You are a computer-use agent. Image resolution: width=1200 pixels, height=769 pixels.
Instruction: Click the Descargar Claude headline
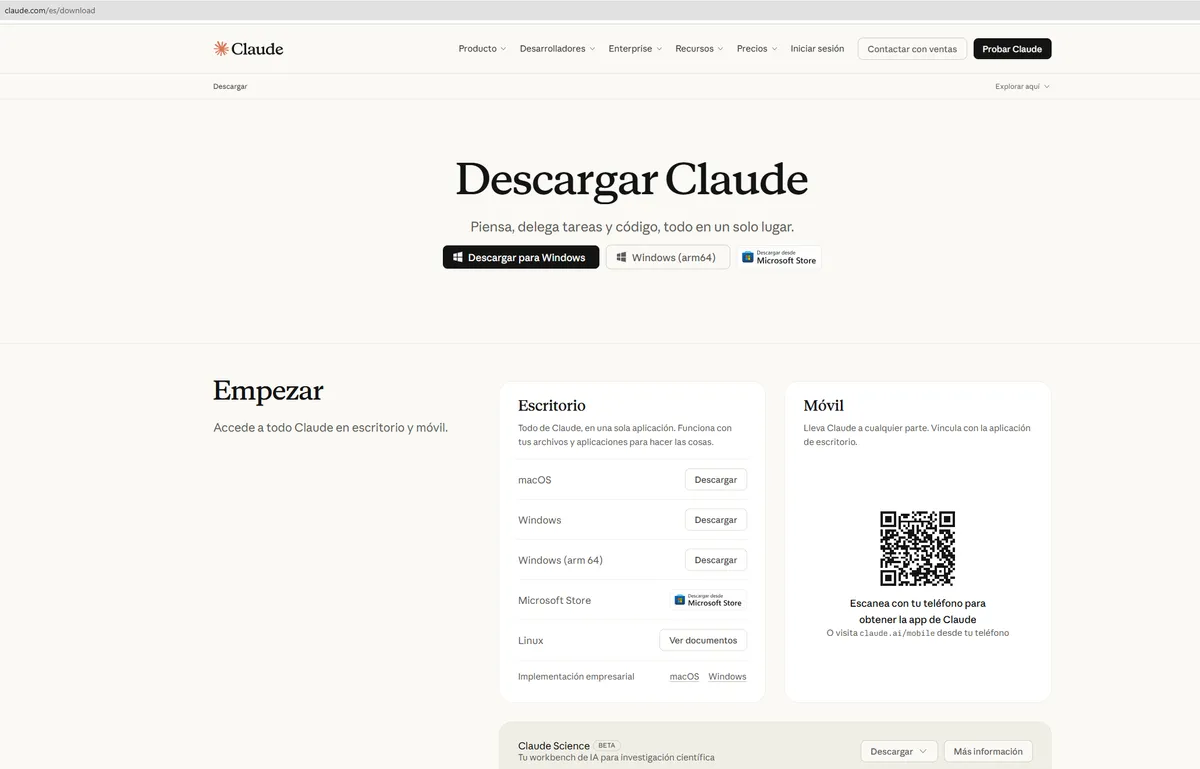pyautogui.click(x=631, y=180)
